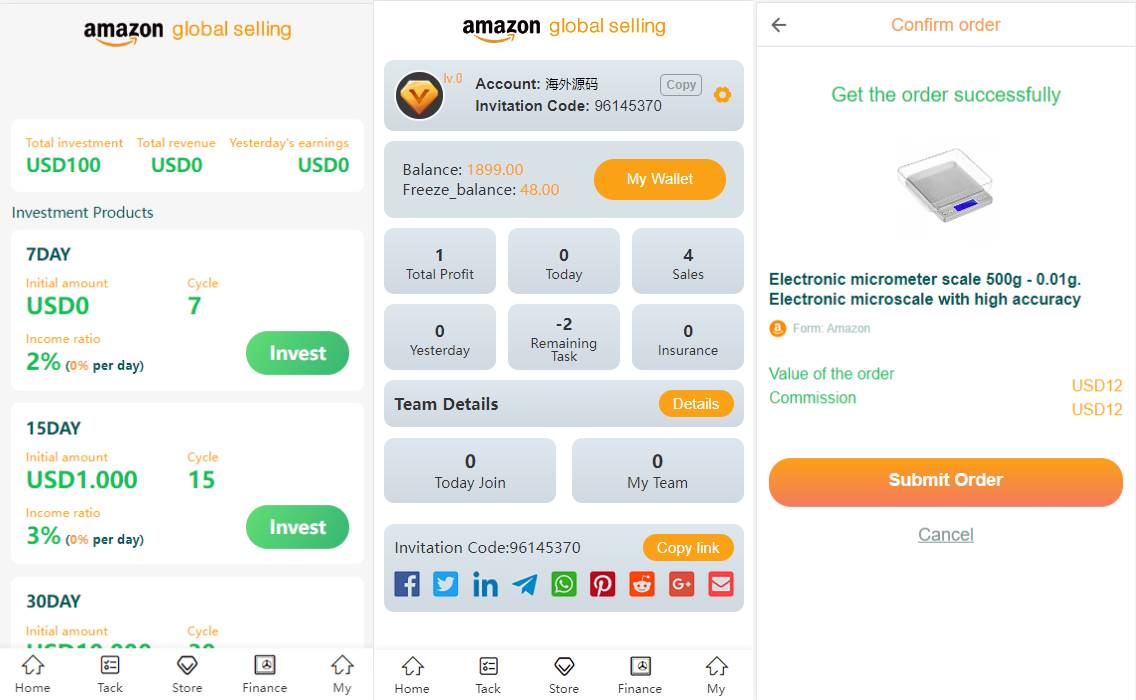1136x700 pixels.
Task: Cancel the order confirmation
Action: [x=945, y=535]
